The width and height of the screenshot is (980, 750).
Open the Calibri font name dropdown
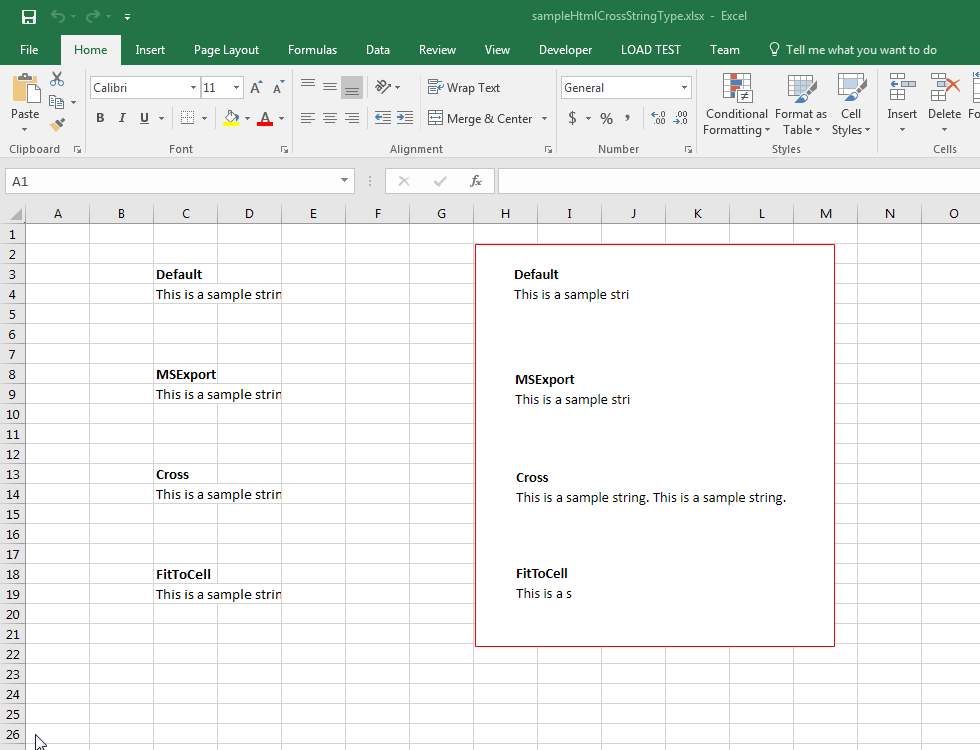pyautogui.click(x=193, y=88)
